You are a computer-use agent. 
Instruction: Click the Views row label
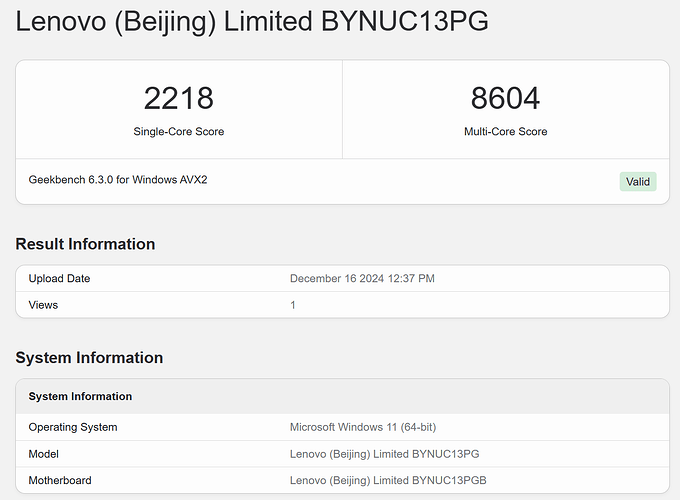[x=43, y=305]
